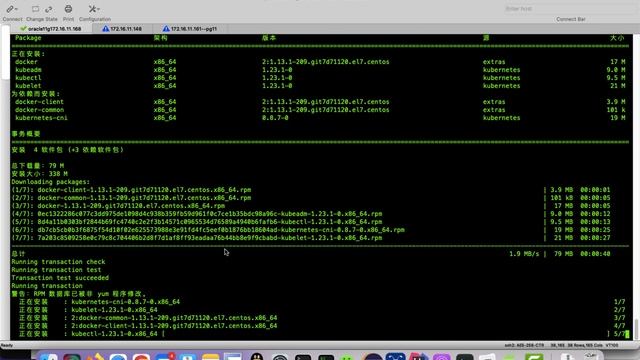Click the 5/7 install progress counter
Image resolution: width=640 pixels, height=360 pixels.
(x=619, y=334)
